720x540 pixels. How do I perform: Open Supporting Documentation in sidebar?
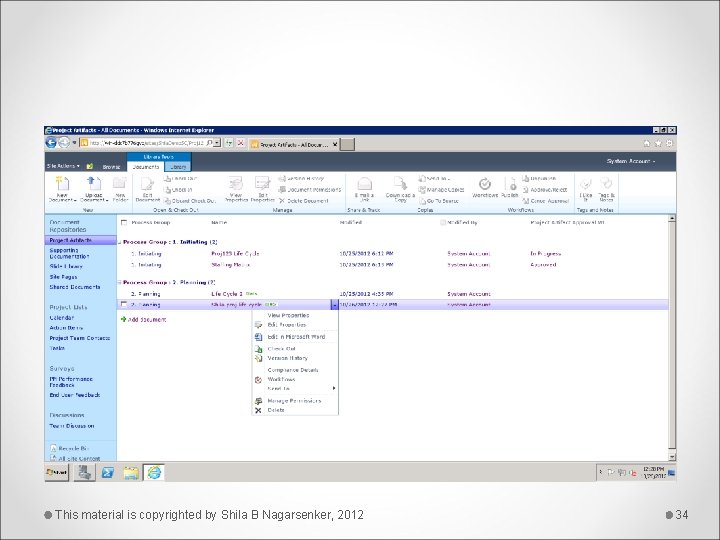69,253
